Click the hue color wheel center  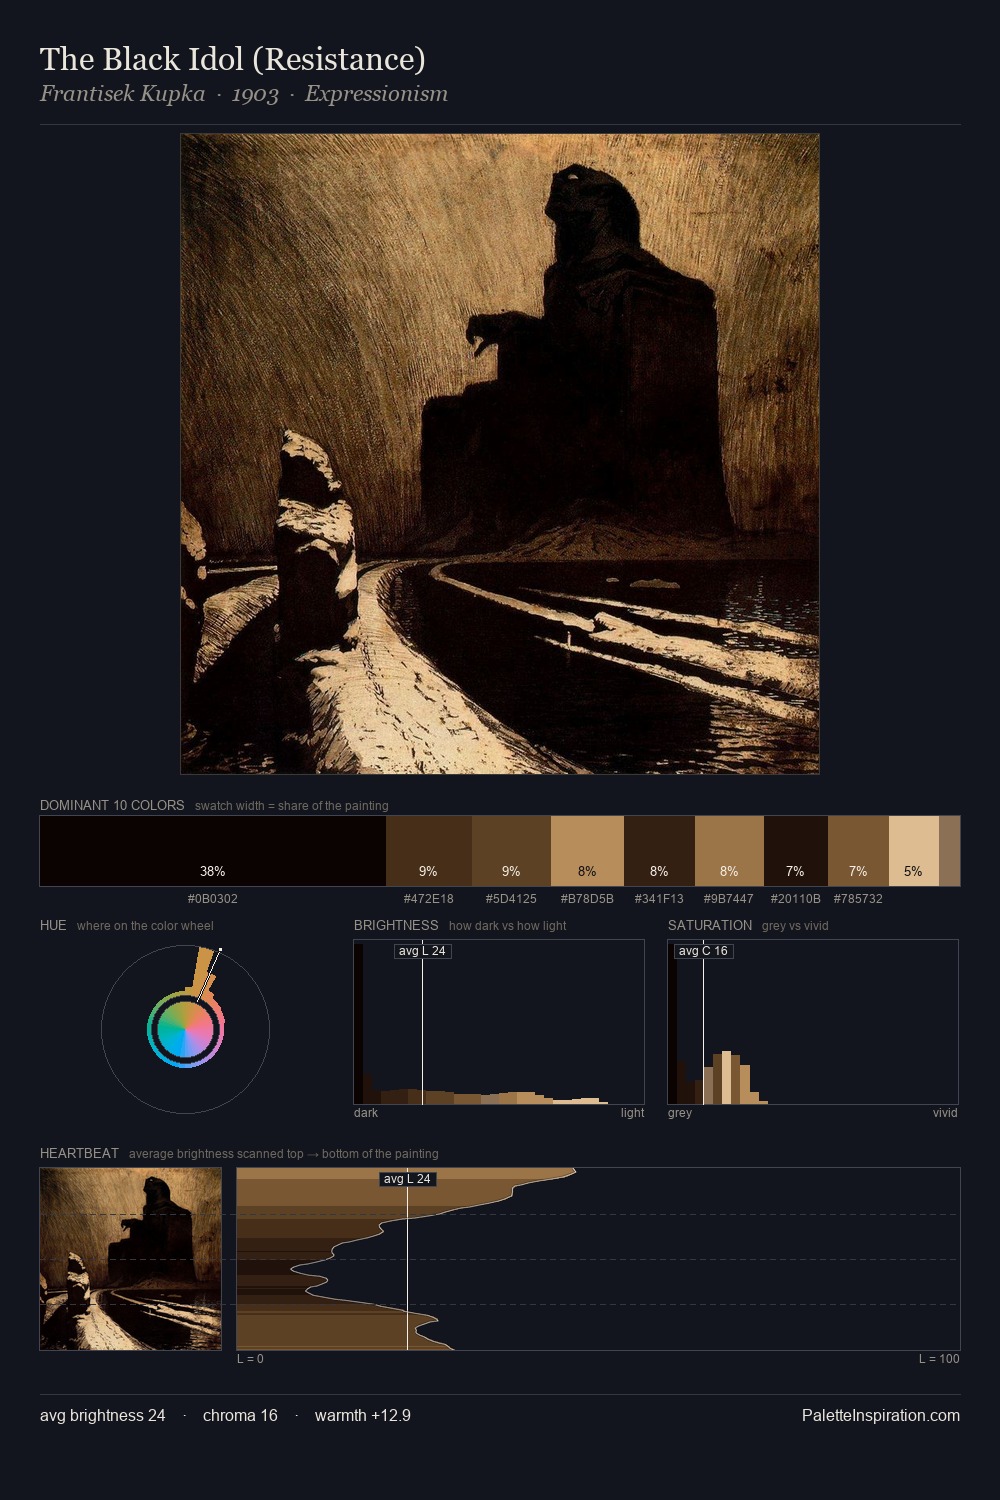pos(185,1029)
